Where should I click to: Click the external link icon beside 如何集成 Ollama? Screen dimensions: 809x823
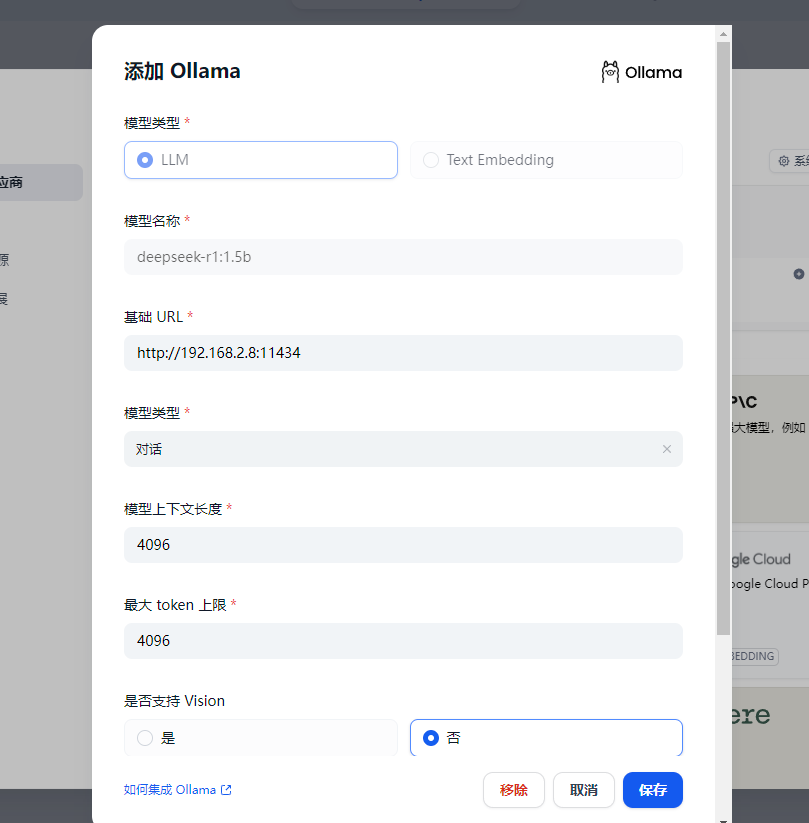point(226,790)
